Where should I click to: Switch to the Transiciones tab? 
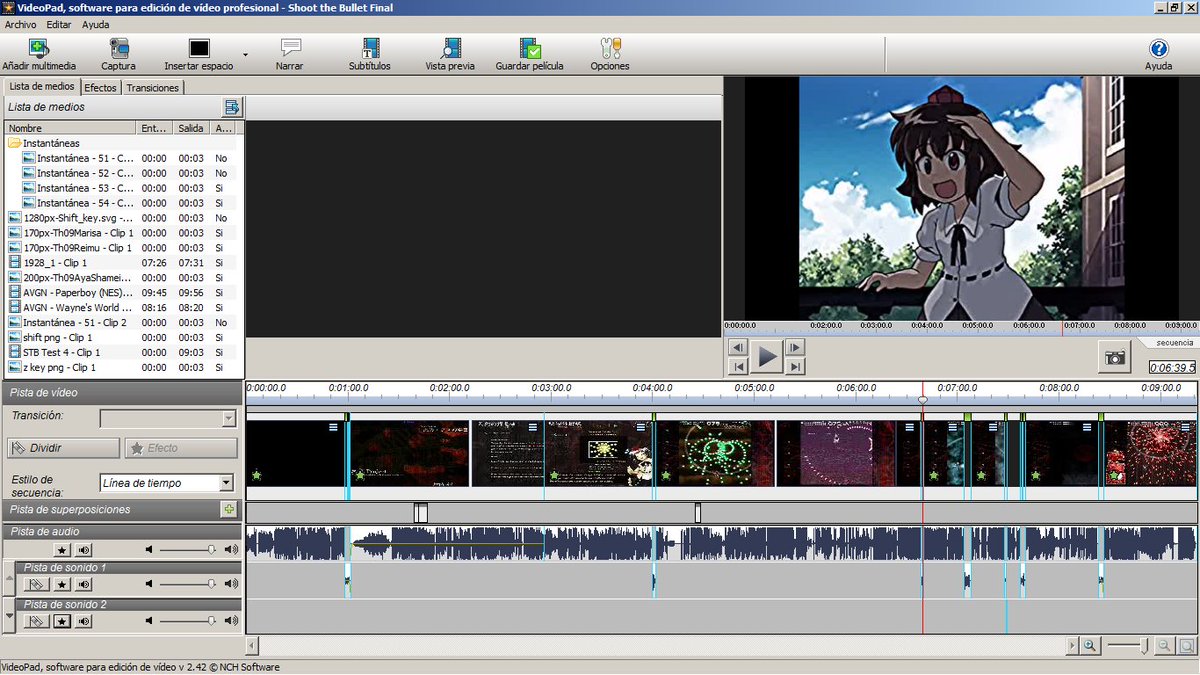153,88
